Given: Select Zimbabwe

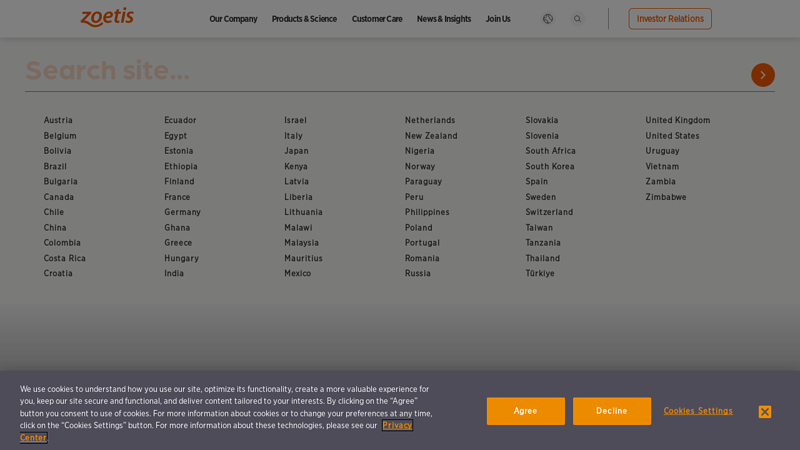Looking at the screenshot, I should click(666, 197).
